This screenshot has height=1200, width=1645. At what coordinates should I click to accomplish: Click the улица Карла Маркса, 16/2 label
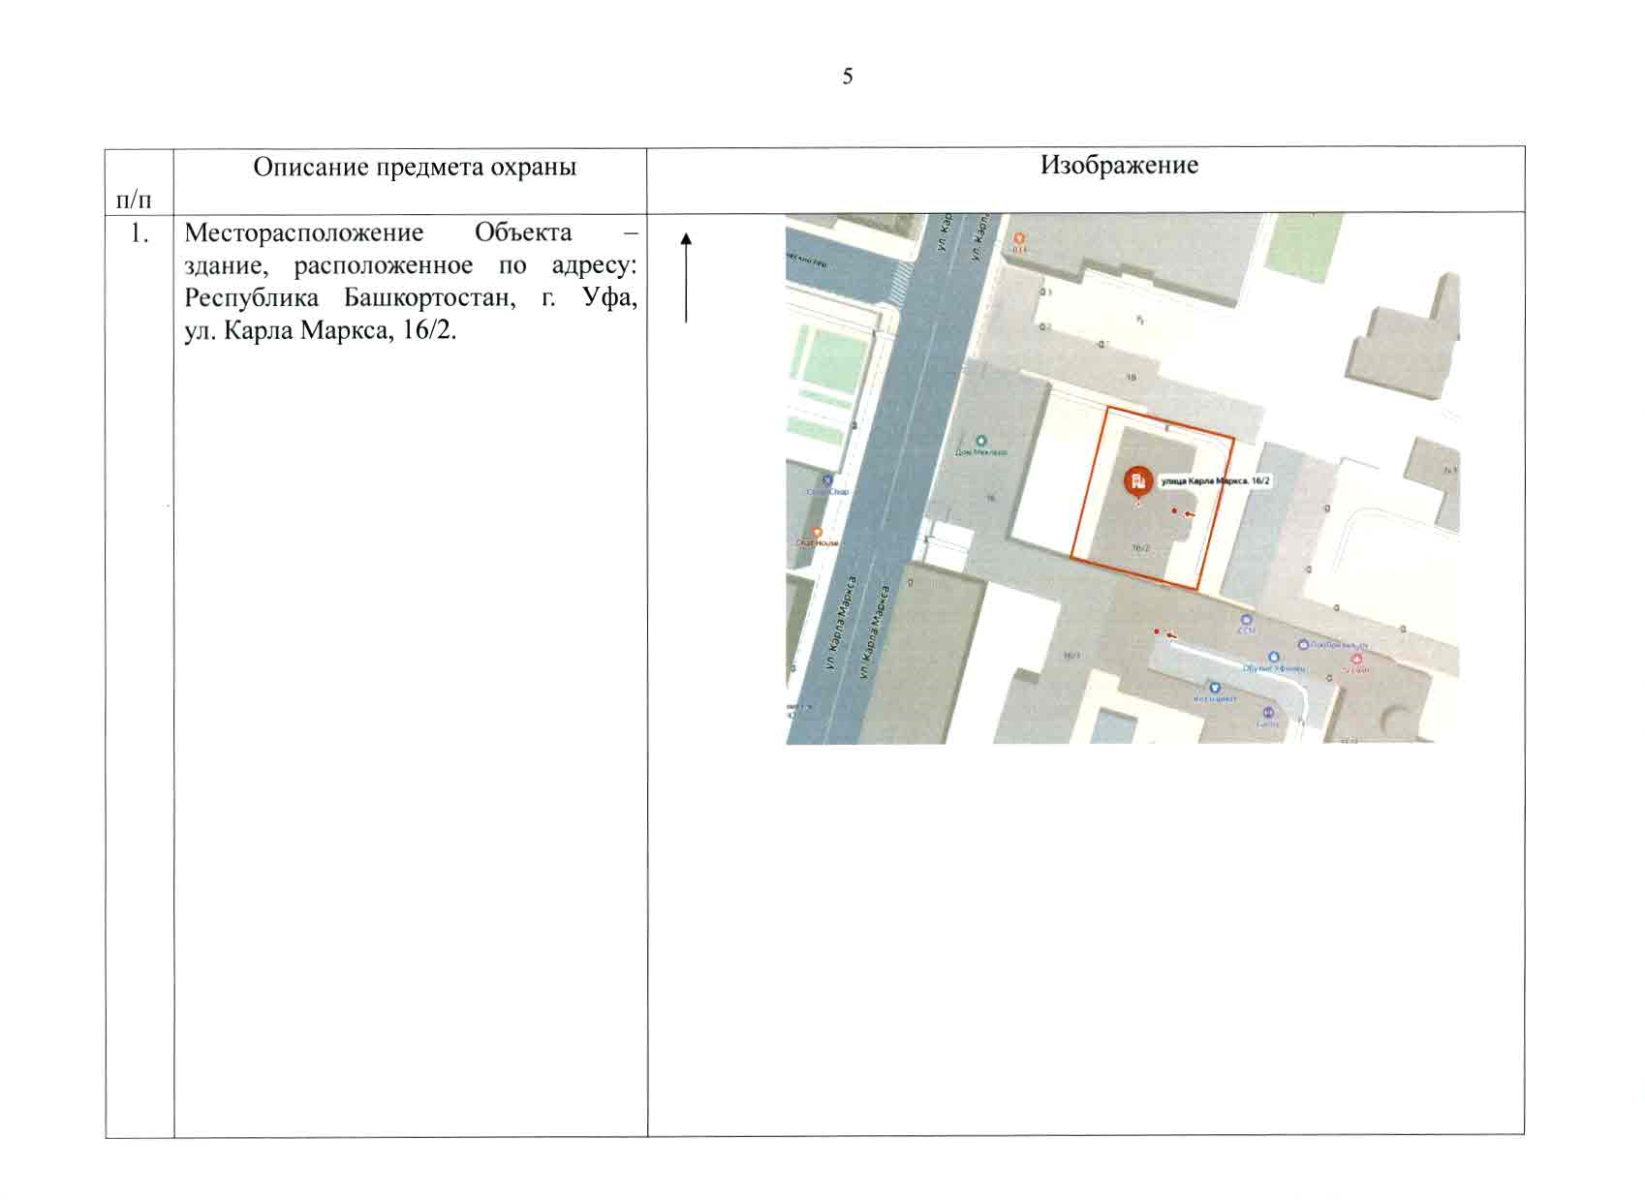pyautogui.click(x=1215, y=481)
